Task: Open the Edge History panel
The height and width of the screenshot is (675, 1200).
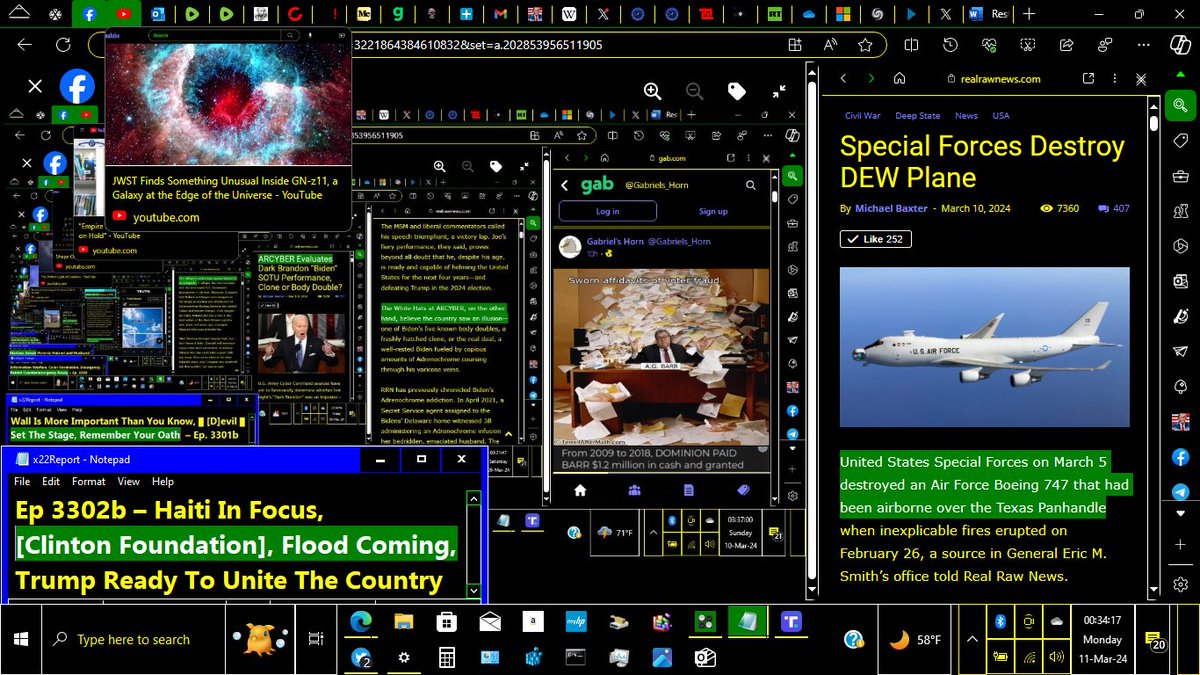Action: (x=950, y=45)
